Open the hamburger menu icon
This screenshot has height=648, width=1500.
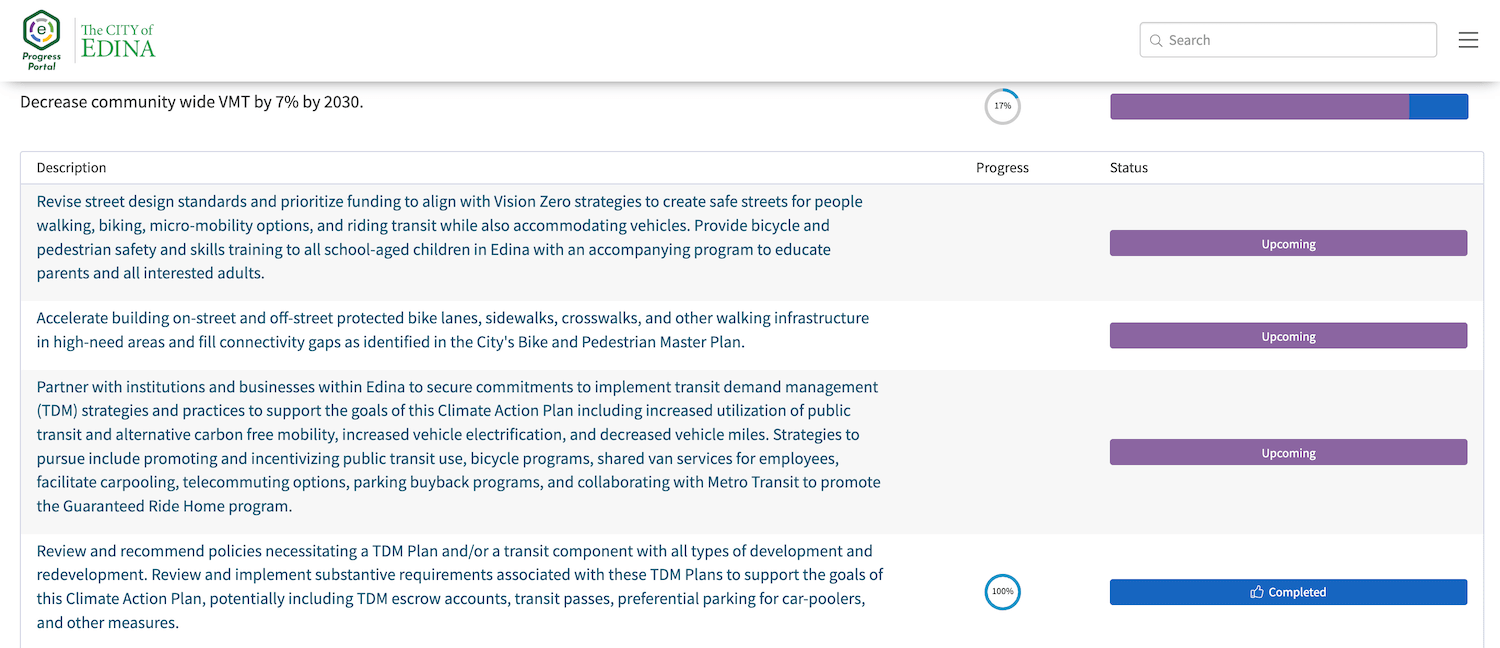pos(1468,40)
